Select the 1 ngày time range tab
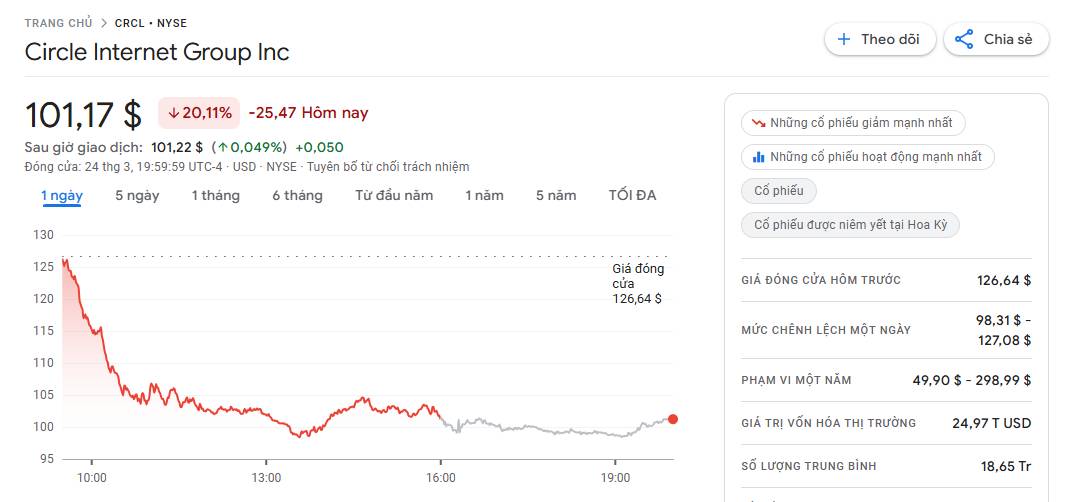The height and width of the screenshot is (502, 1066). (62, 195)
